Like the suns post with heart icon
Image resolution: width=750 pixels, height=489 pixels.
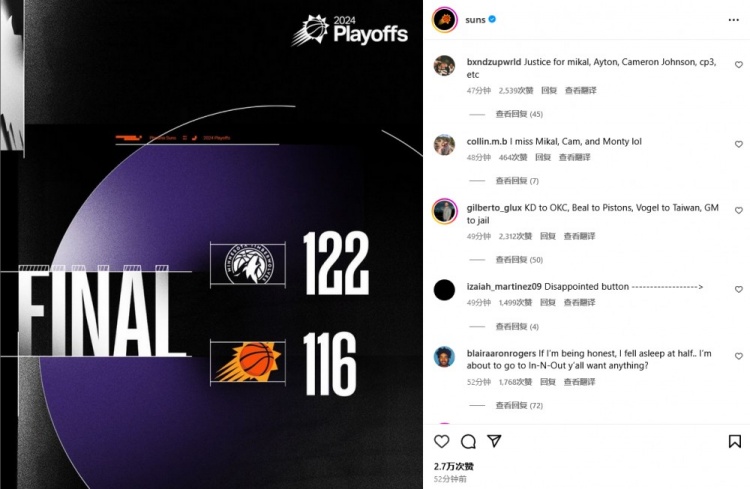[441, 441]
